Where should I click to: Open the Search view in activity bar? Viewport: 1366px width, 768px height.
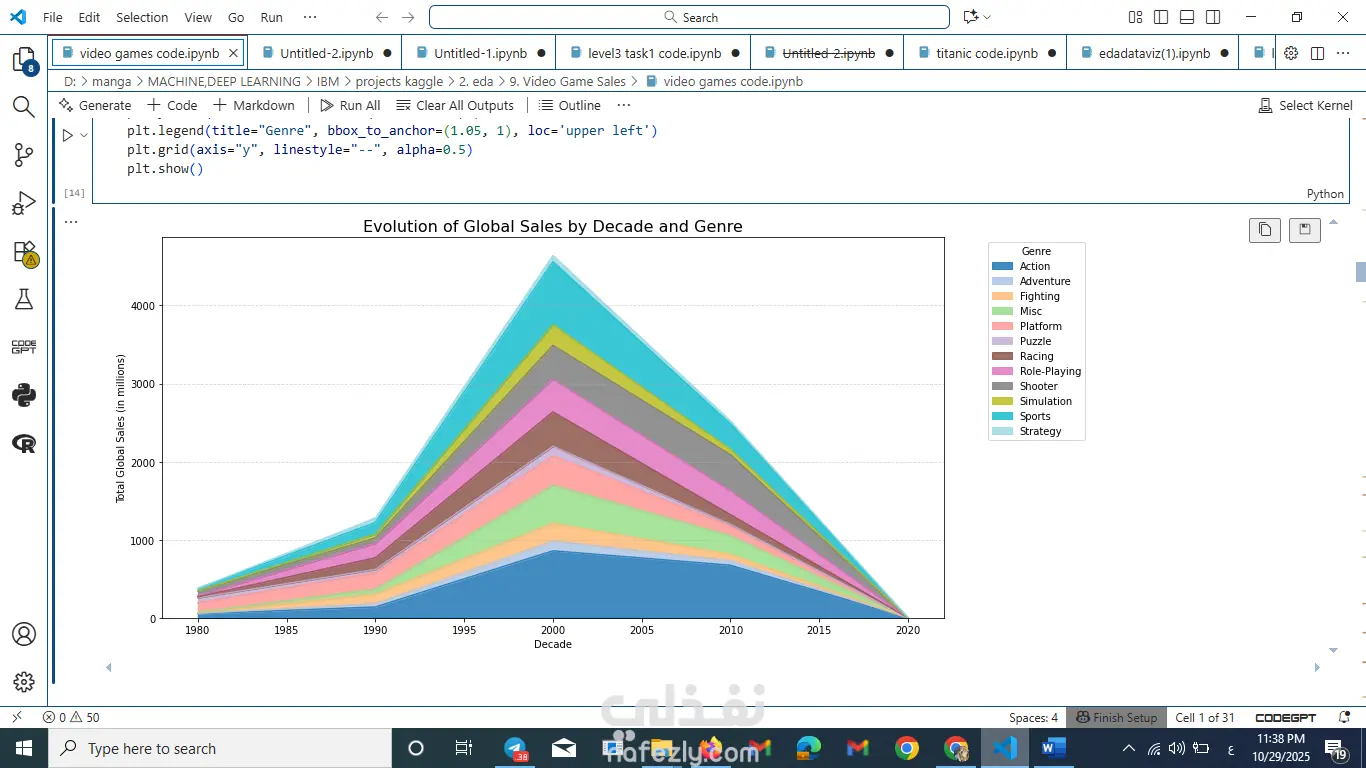(24, 107)
